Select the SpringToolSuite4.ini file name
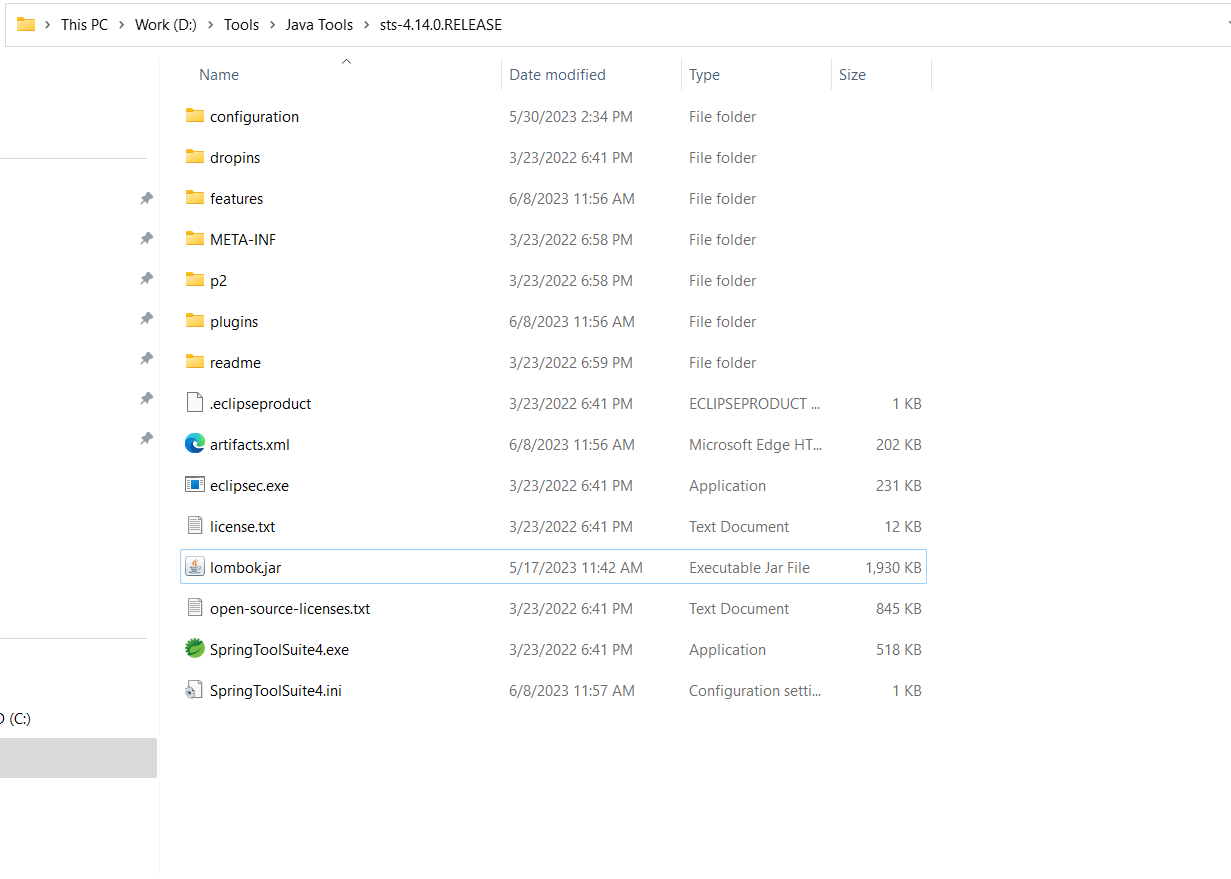The width and height of the screenshot is (1231, 879). pyautogui.click(x=276, y=691)
